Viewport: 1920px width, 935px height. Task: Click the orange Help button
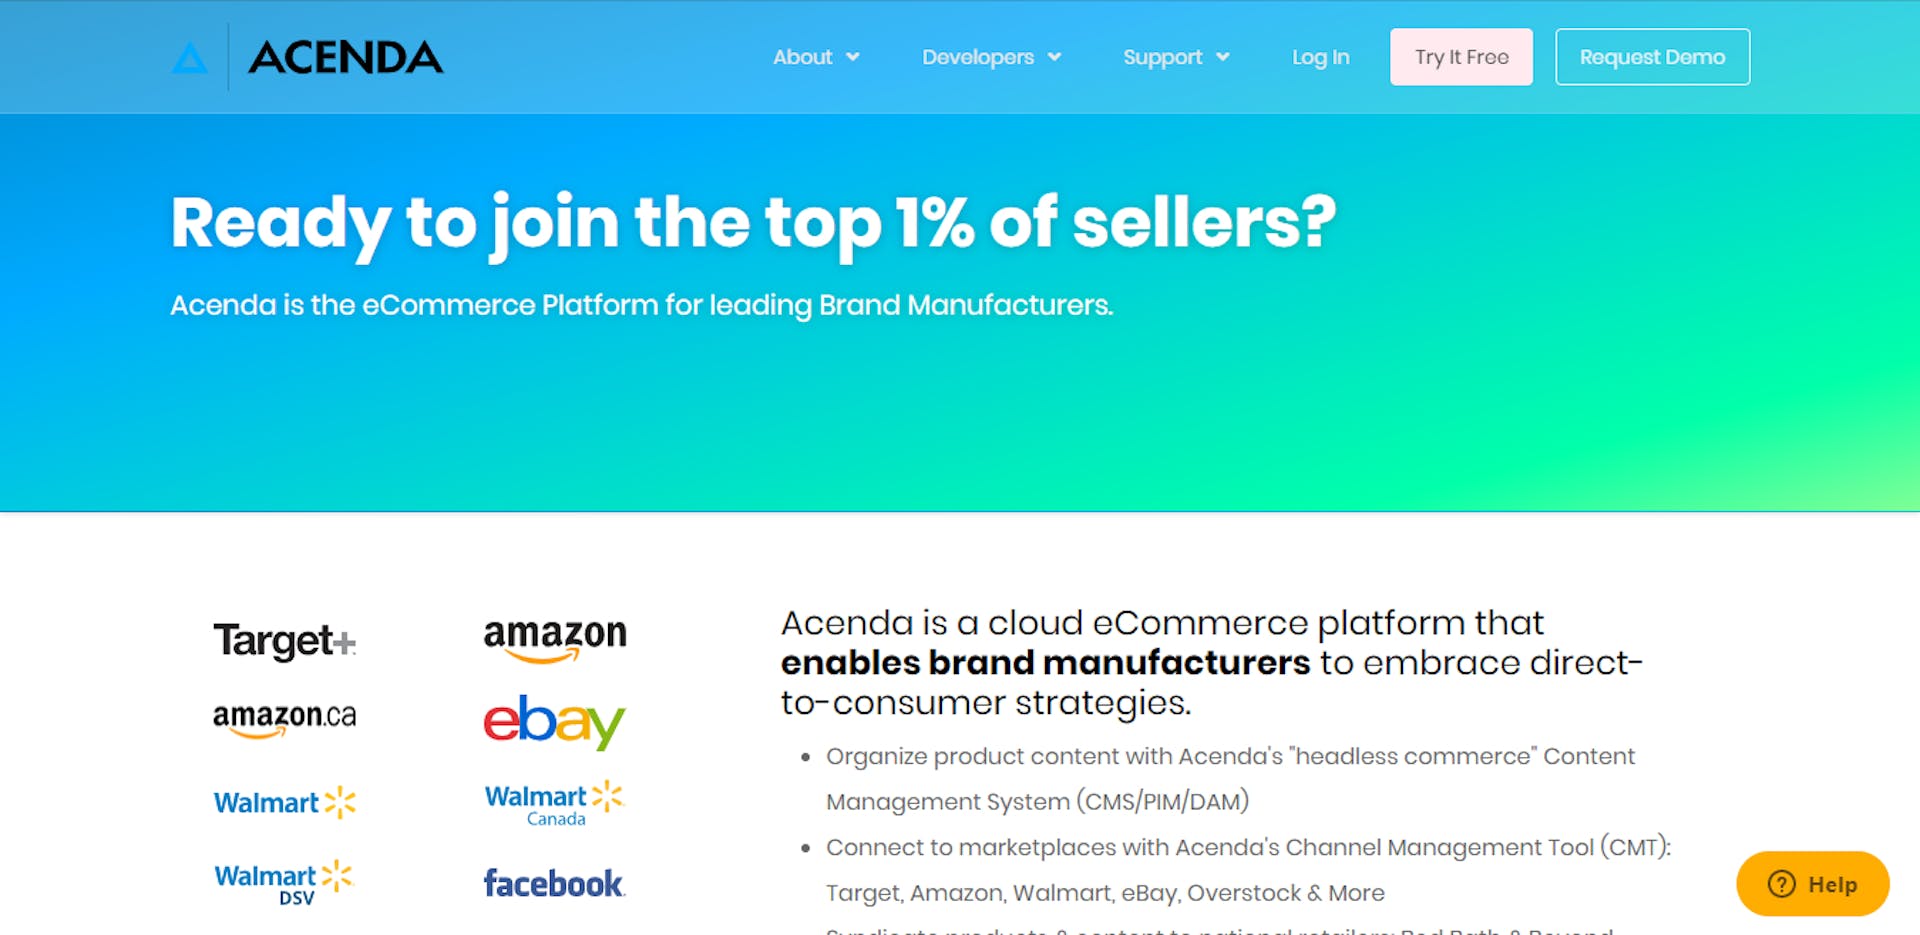point(1812,884)
